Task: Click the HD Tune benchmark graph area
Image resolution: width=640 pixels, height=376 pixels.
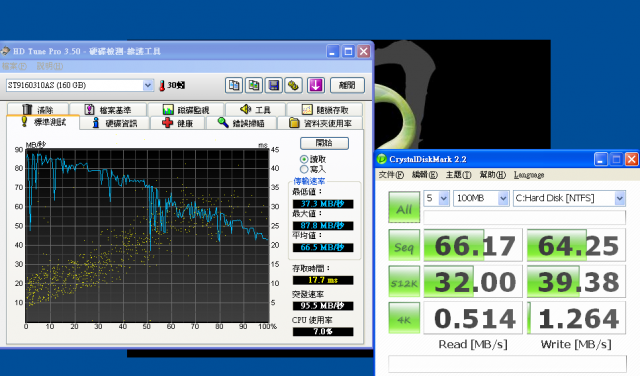Action: [147, 236]
